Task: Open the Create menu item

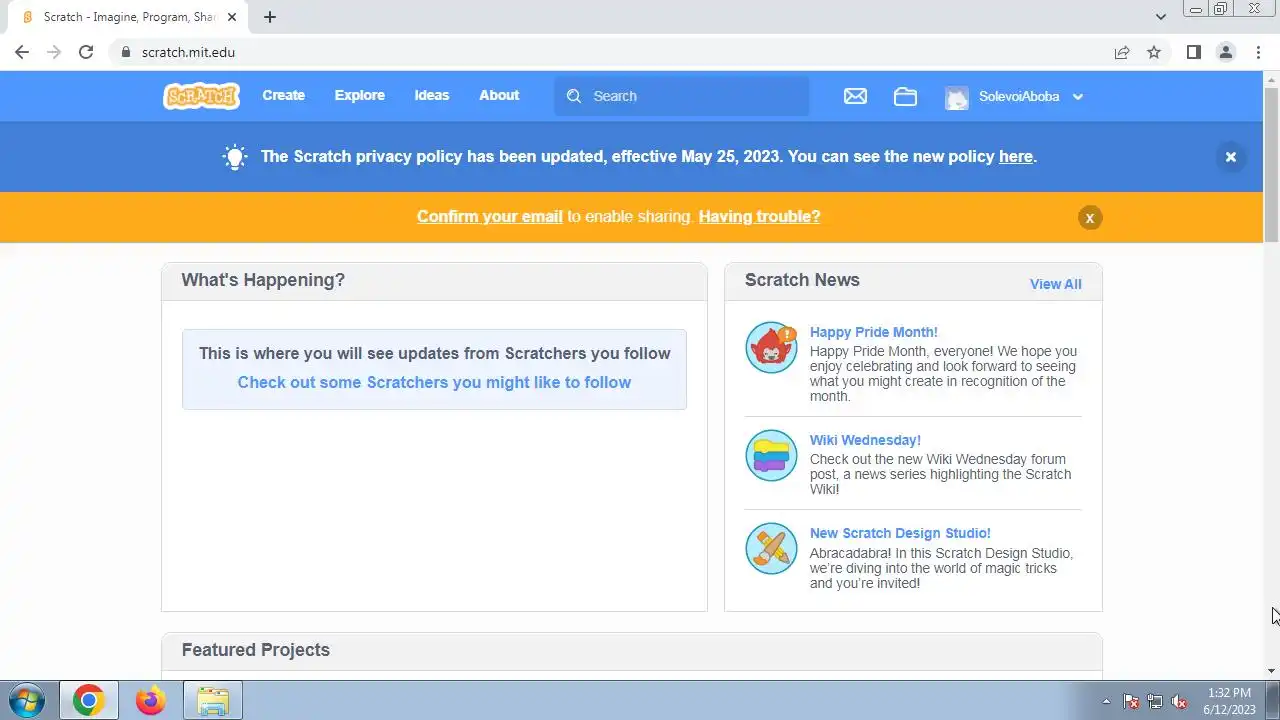Action: pyautogui.click(x=284, y=96)
